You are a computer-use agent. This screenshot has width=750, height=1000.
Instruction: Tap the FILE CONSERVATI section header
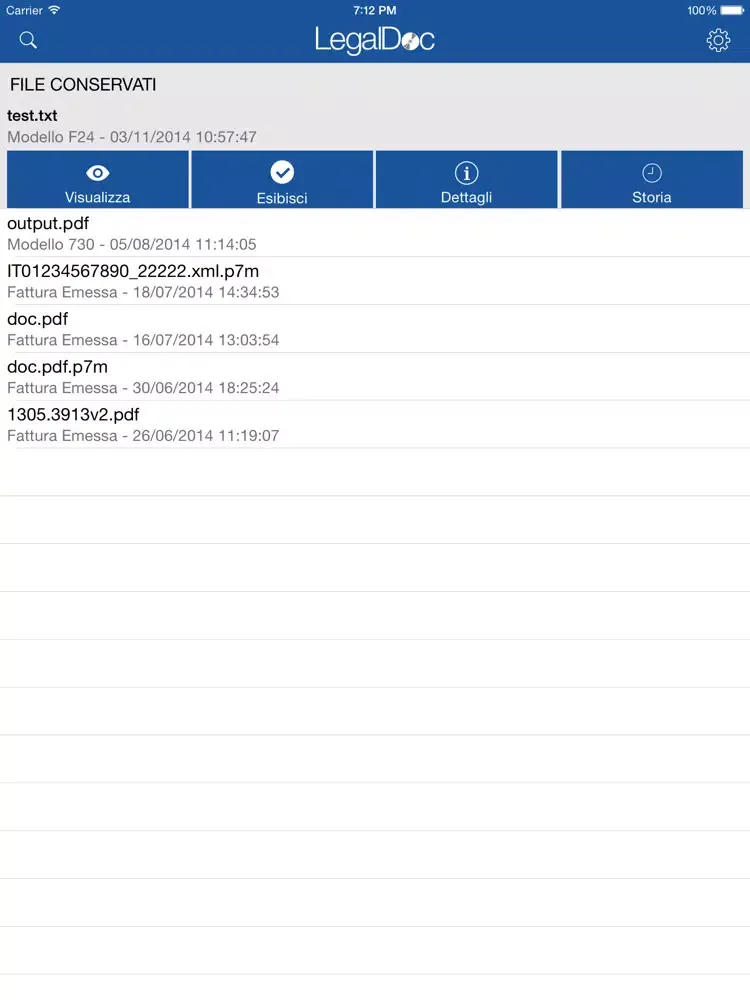tap(83, 85)
